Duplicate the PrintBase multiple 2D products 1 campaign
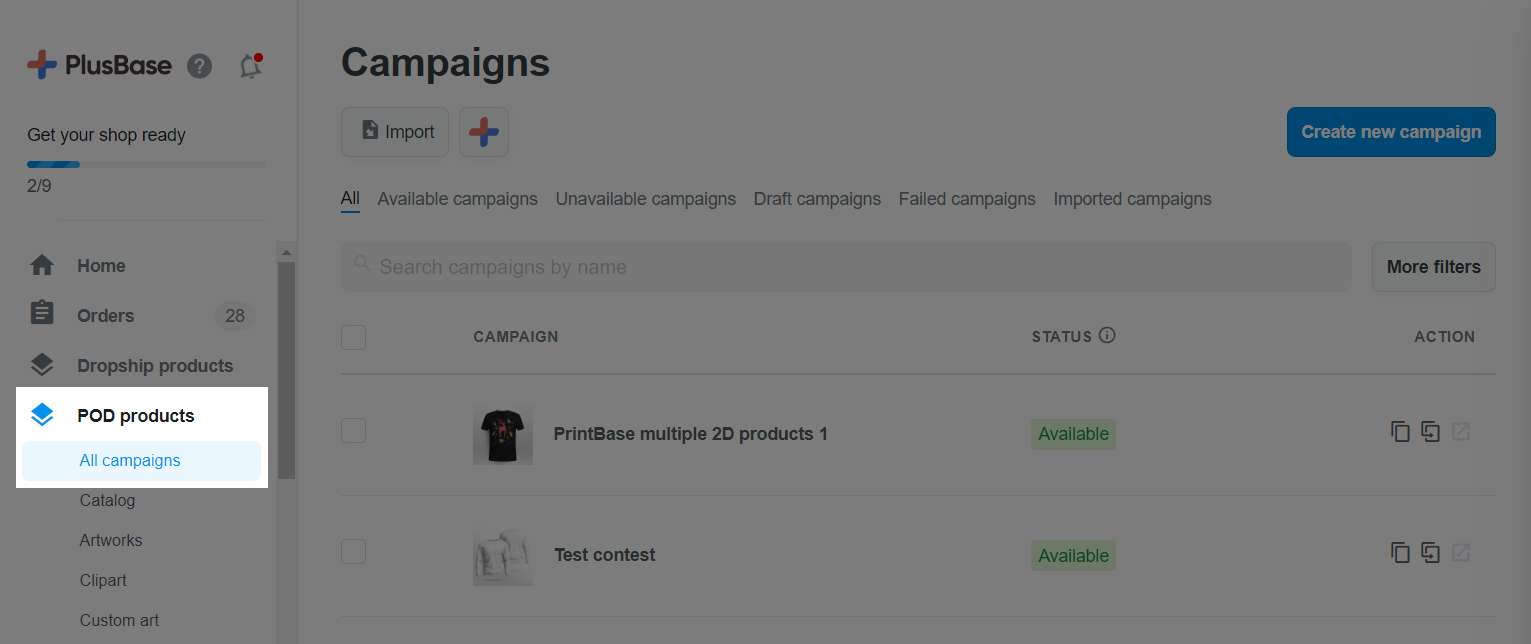 click(1400, 432)
